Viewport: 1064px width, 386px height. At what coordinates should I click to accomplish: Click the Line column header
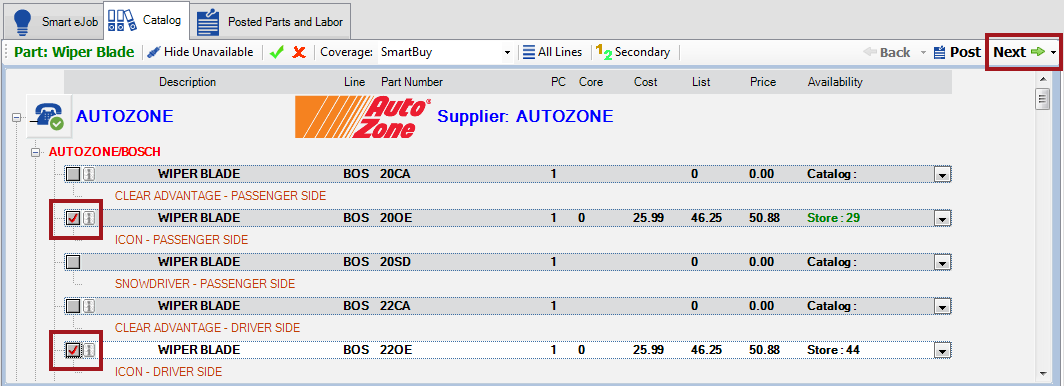tap(354, 82)
